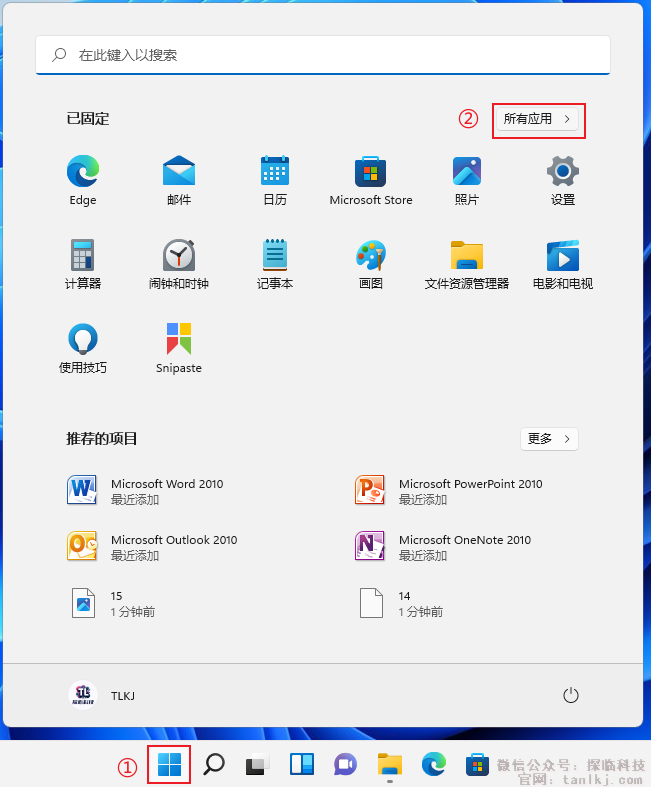Open Microsoft Outlook 2010 recommendation
This screenshot has height=787, width=651.
(152, 547)
